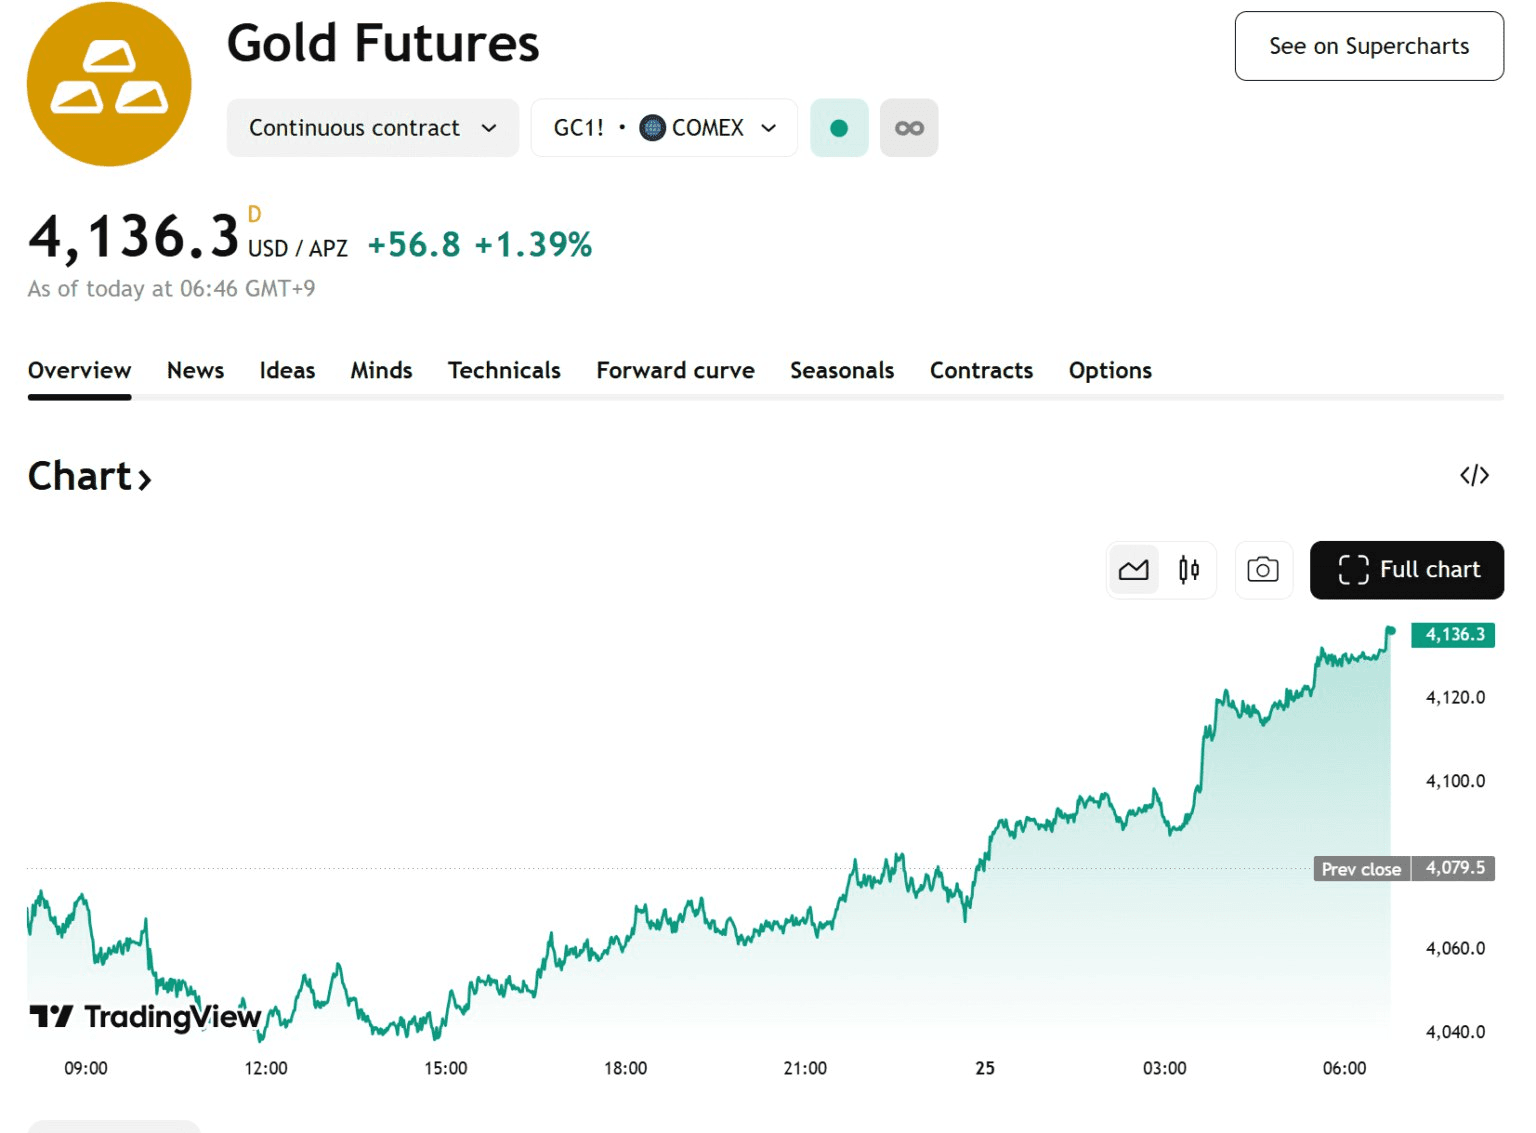Select the Options tab
Screen dimensions: 1536x1133
point(1110,370)
